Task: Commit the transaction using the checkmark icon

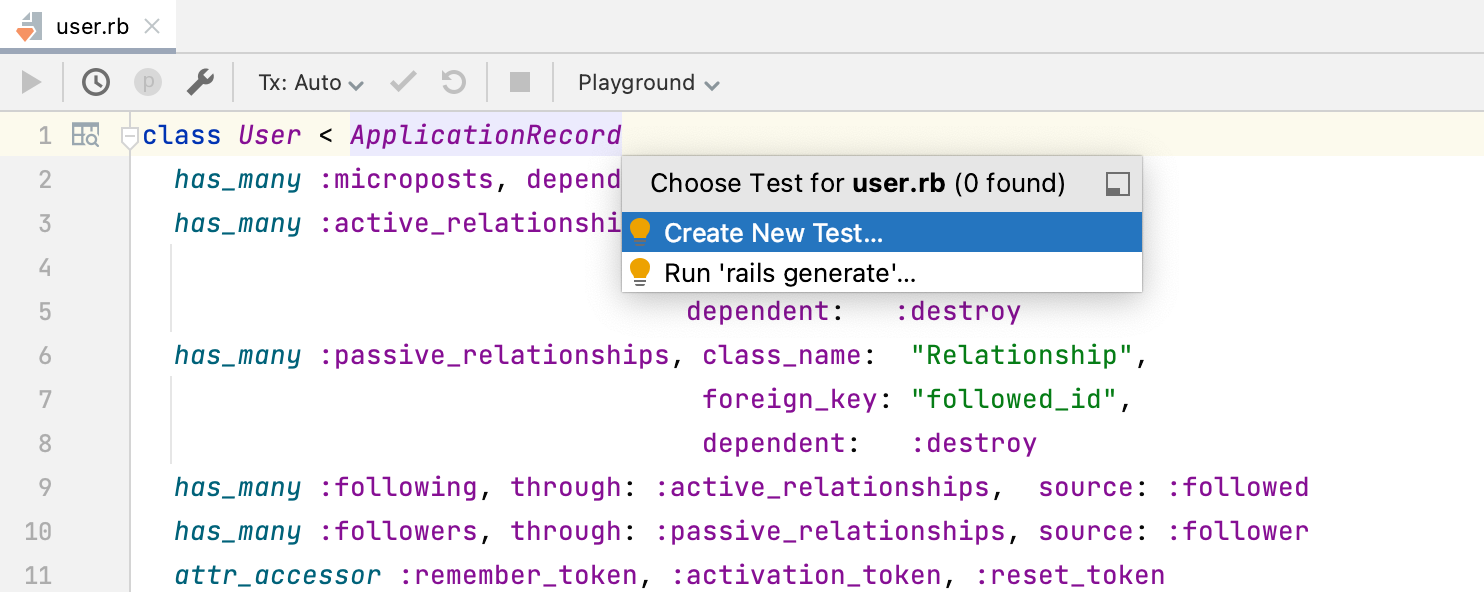Action: (x=402, y=82)
